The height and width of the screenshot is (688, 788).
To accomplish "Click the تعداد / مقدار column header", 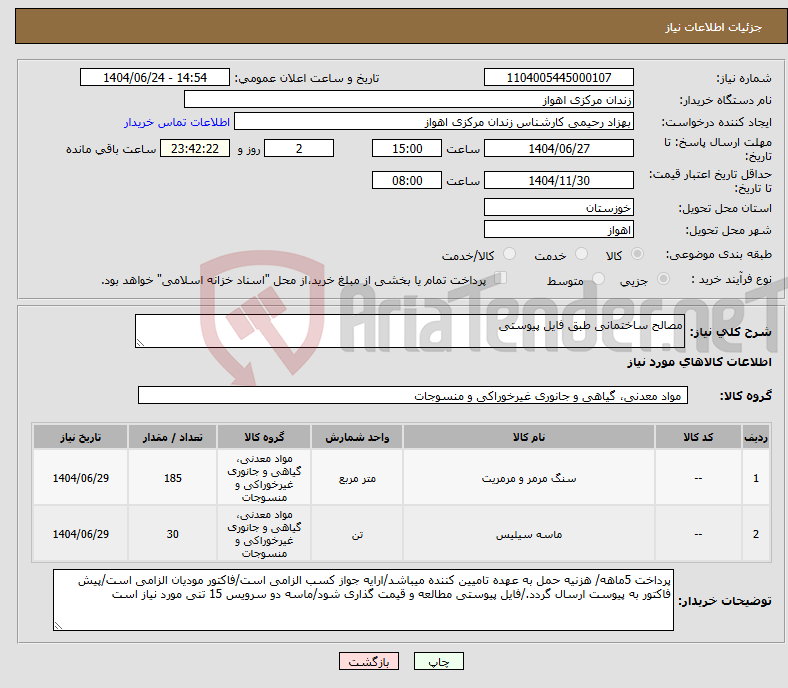I will coord(172,437).
